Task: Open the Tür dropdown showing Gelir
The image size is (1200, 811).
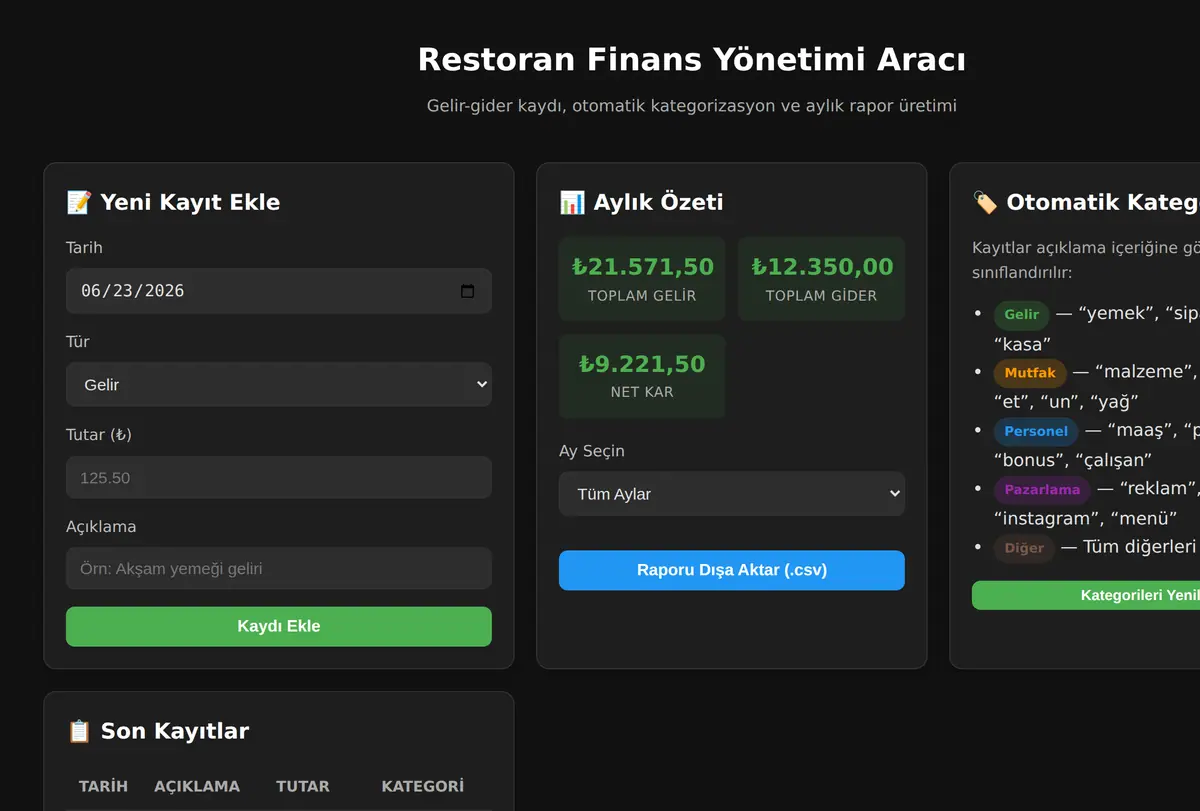Action: coord(279,384)
